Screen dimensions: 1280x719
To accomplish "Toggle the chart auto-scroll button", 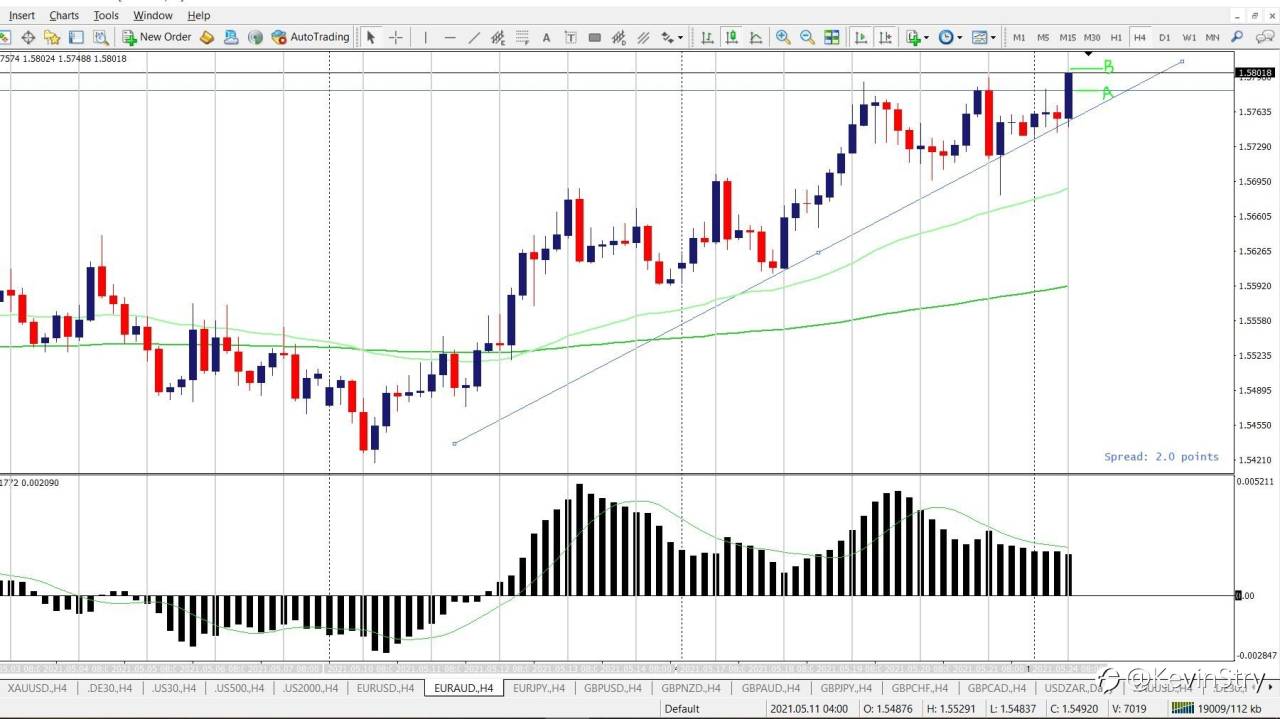I will tap(860, 37).
